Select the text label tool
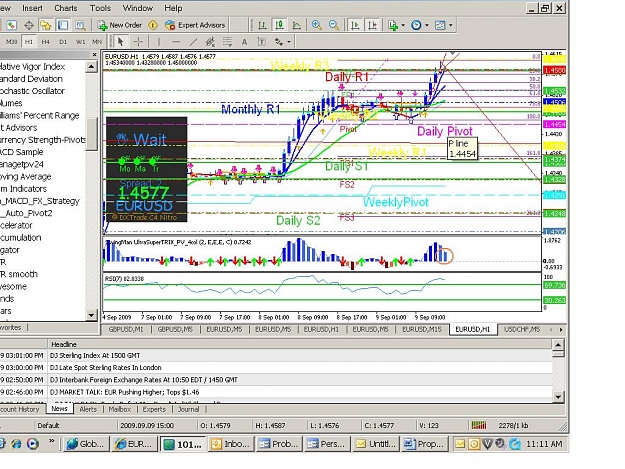 tap(261, 41)
